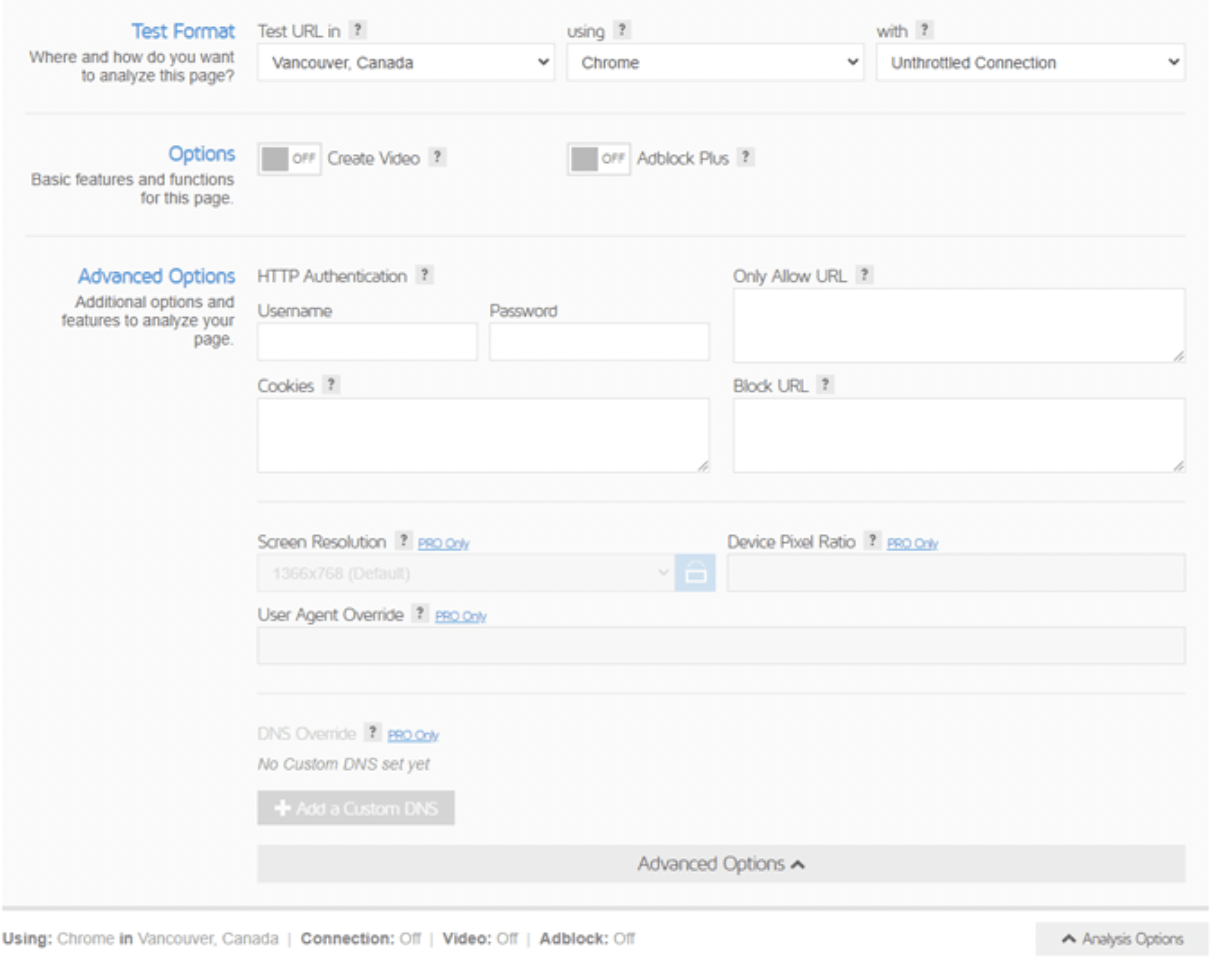Screen dimensions: 1218x968
Task: Toggle the Adblock Plus switch
Action: coord(599,159)
